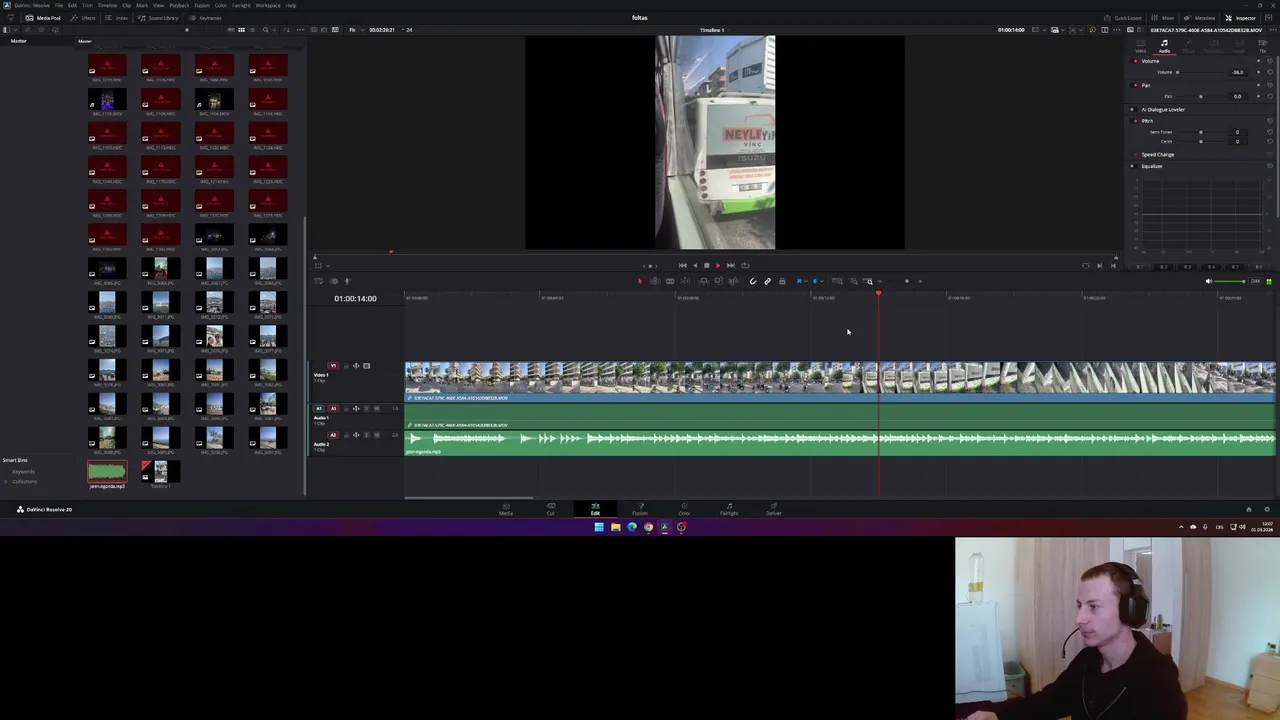
Task: Toggle the Position Lock padlock icon
Action: [782, 281]
